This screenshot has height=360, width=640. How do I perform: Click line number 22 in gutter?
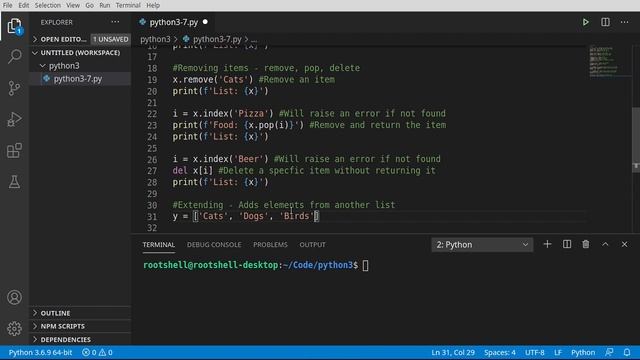[152, 114]
